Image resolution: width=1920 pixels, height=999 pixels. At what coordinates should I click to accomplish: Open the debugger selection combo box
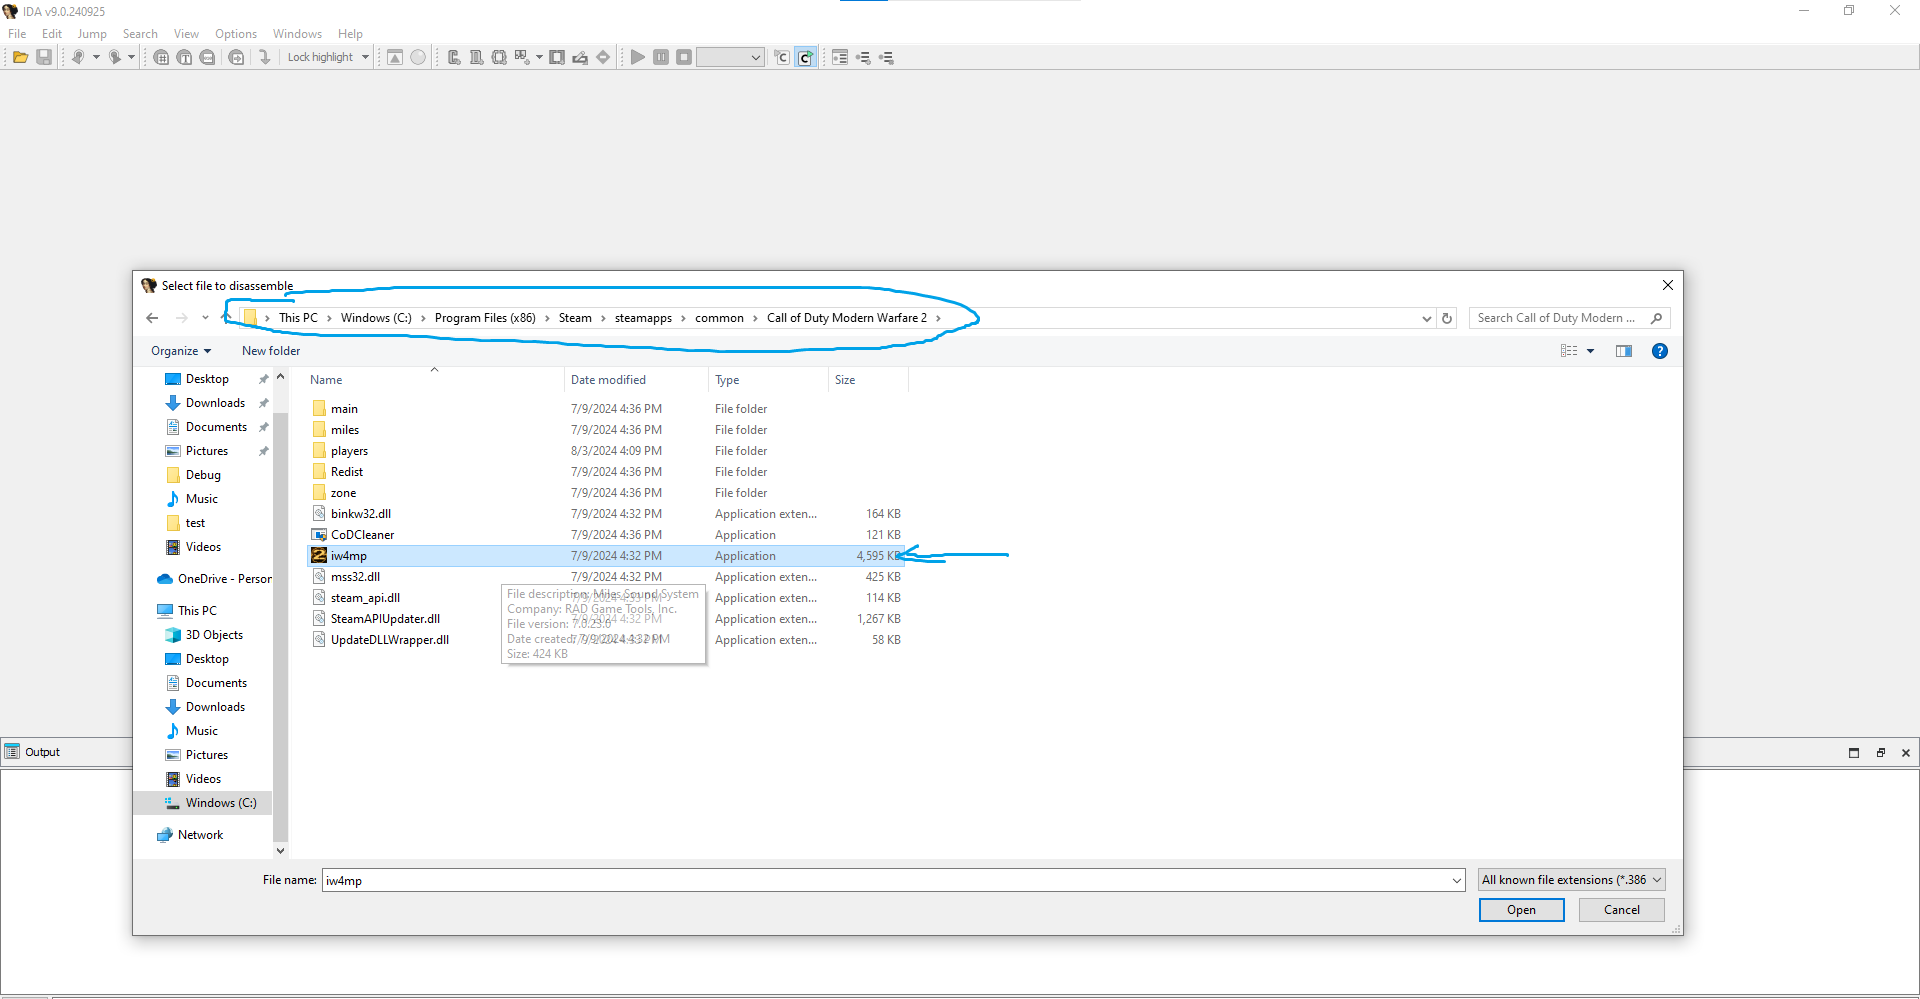tap(730, 57)
